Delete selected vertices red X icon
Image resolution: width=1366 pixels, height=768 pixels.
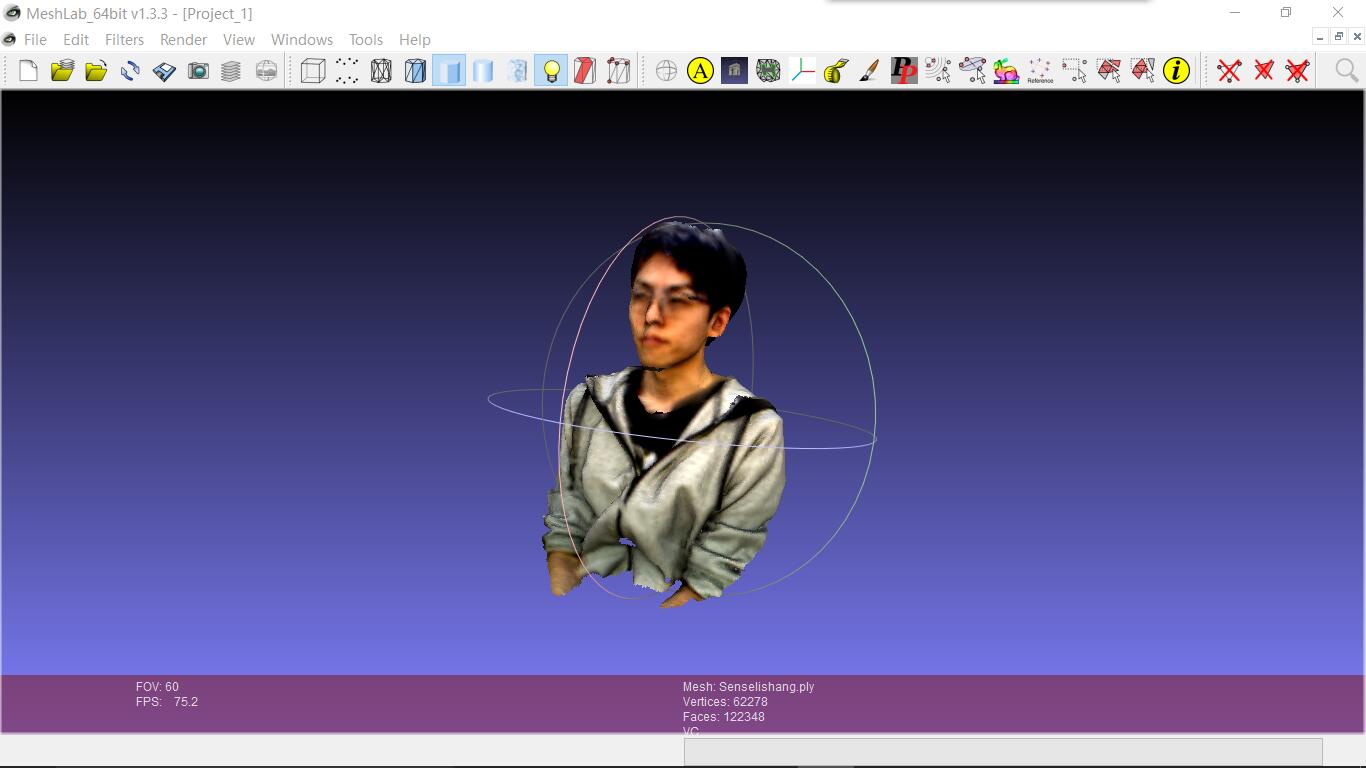1264,70
